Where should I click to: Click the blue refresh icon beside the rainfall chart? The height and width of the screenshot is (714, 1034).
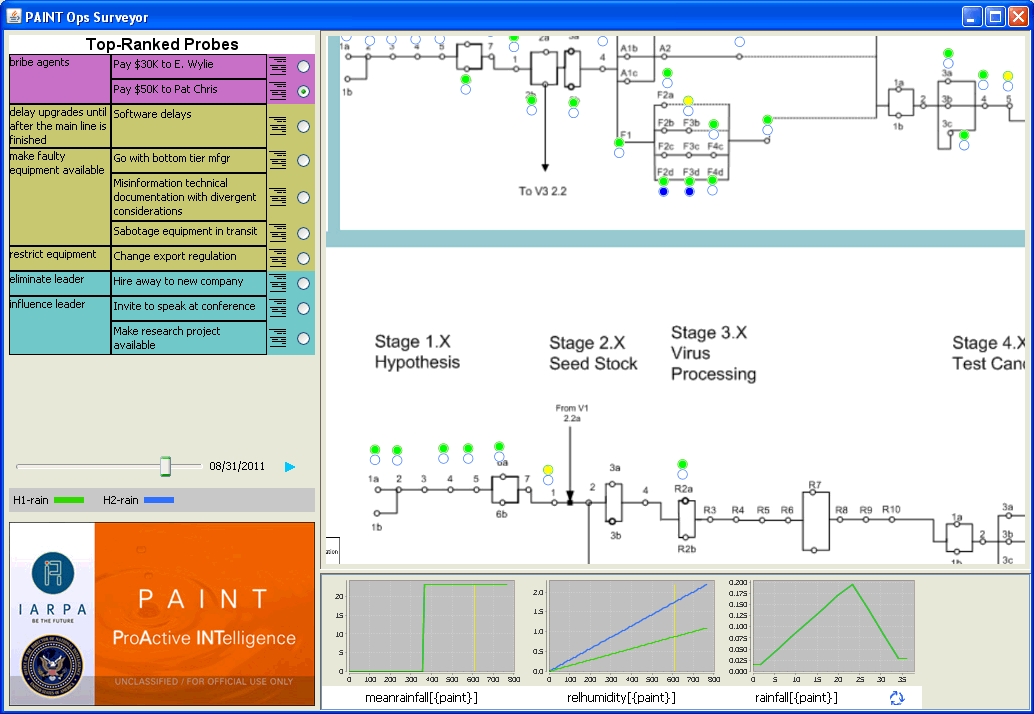coord(897,698)
